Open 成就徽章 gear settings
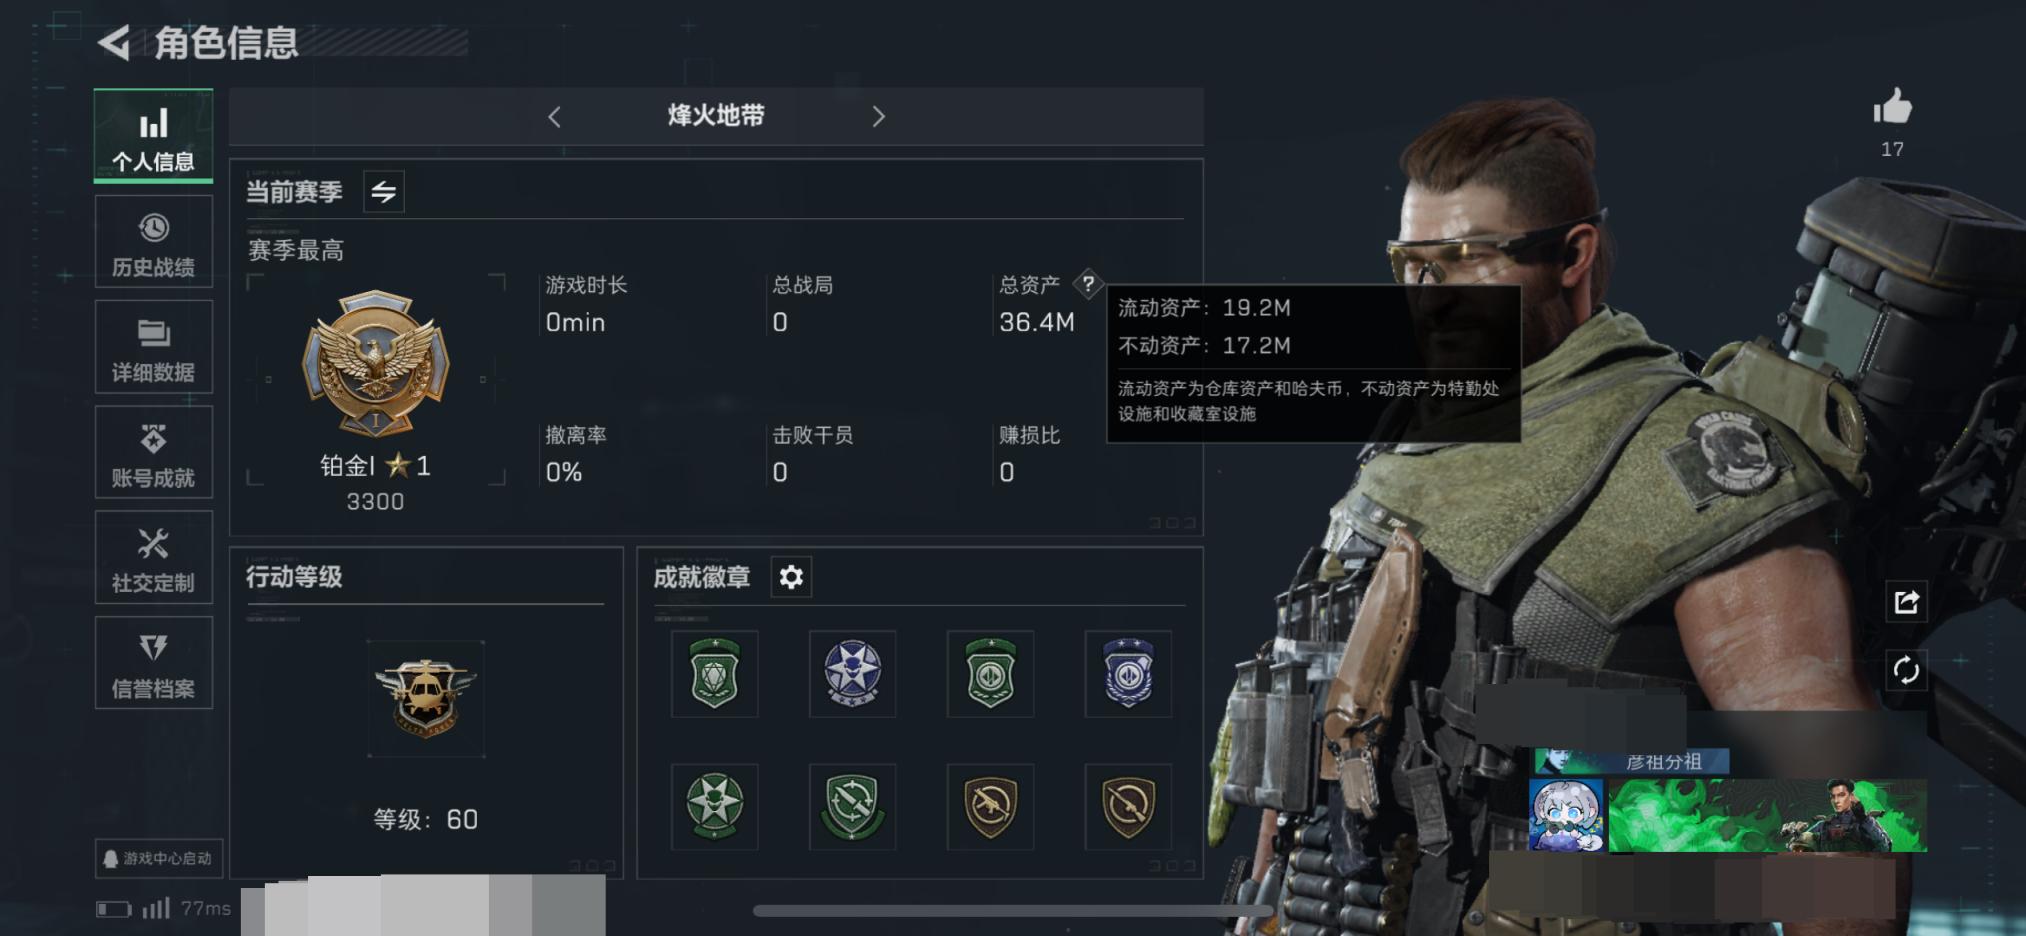The image size is (2026, 936). (791, 577)
